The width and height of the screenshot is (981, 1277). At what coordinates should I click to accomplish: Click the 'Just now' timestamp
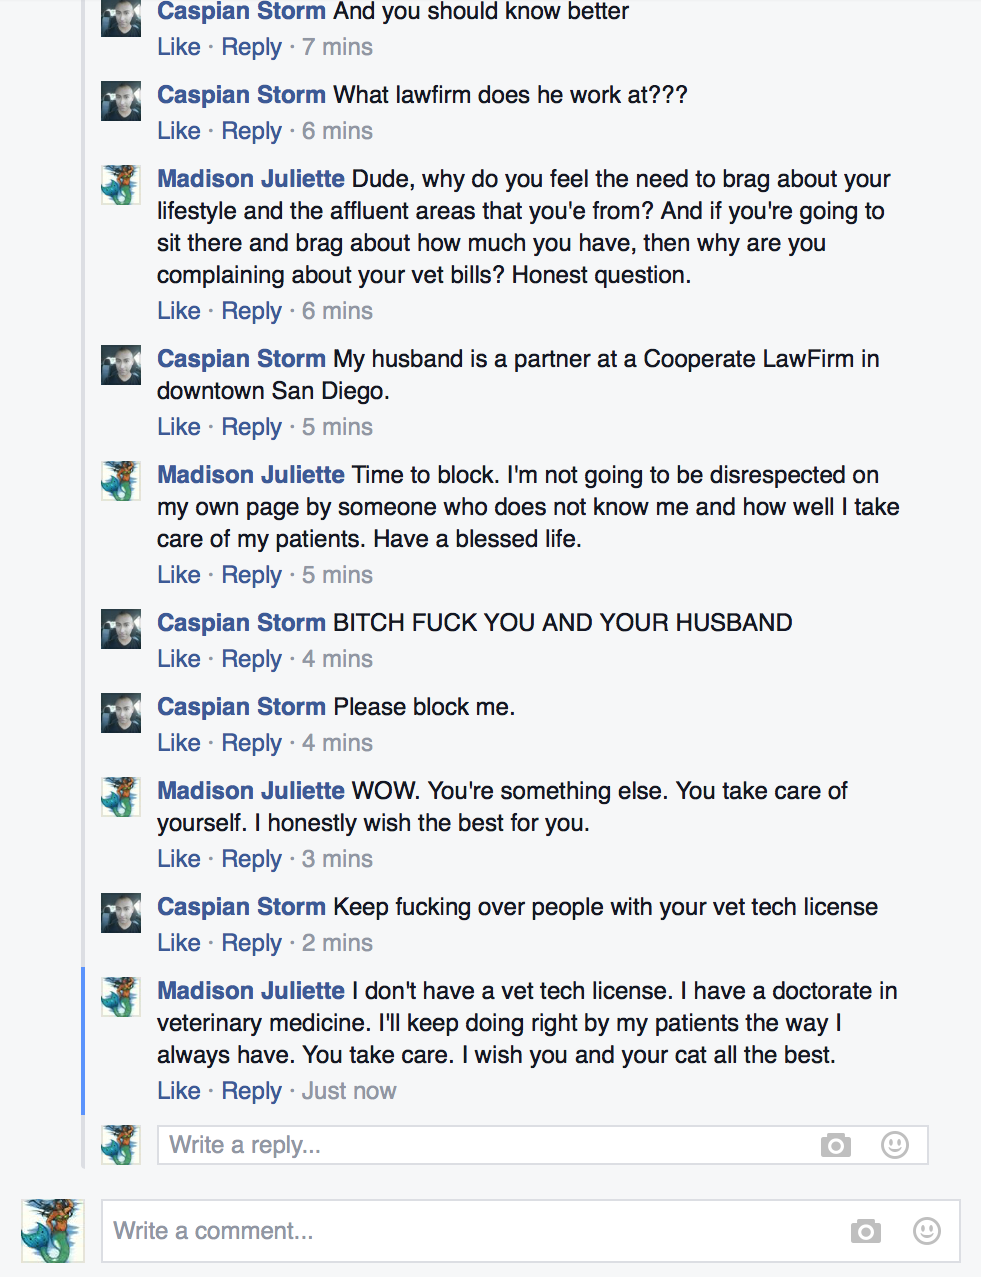(x=349, y=1091)
